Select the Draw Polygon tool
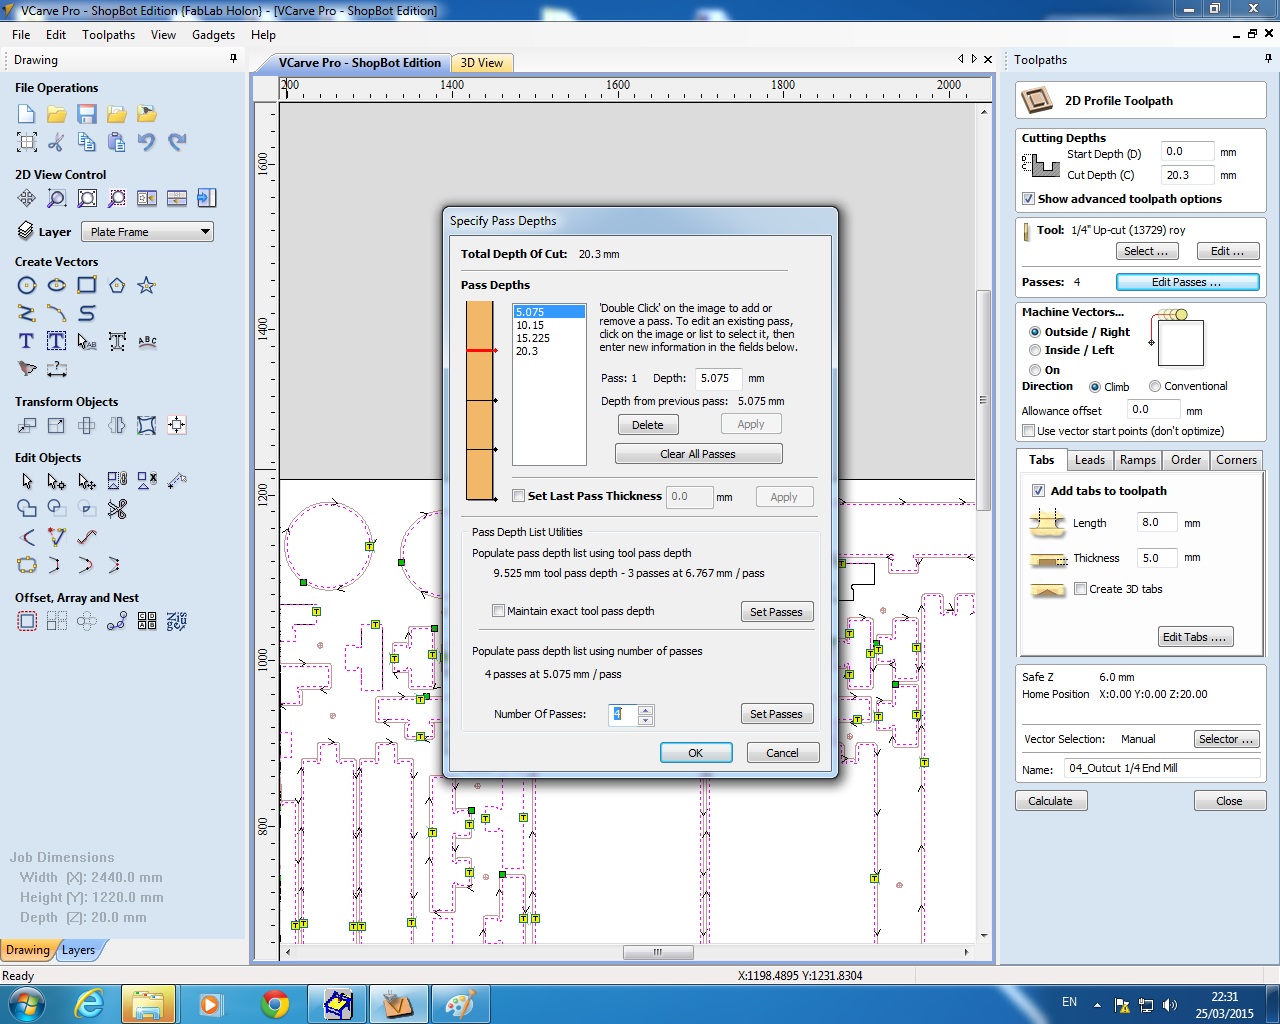Image resolution: width=1280 pixels, height=1024 pixels. (117, 286)
